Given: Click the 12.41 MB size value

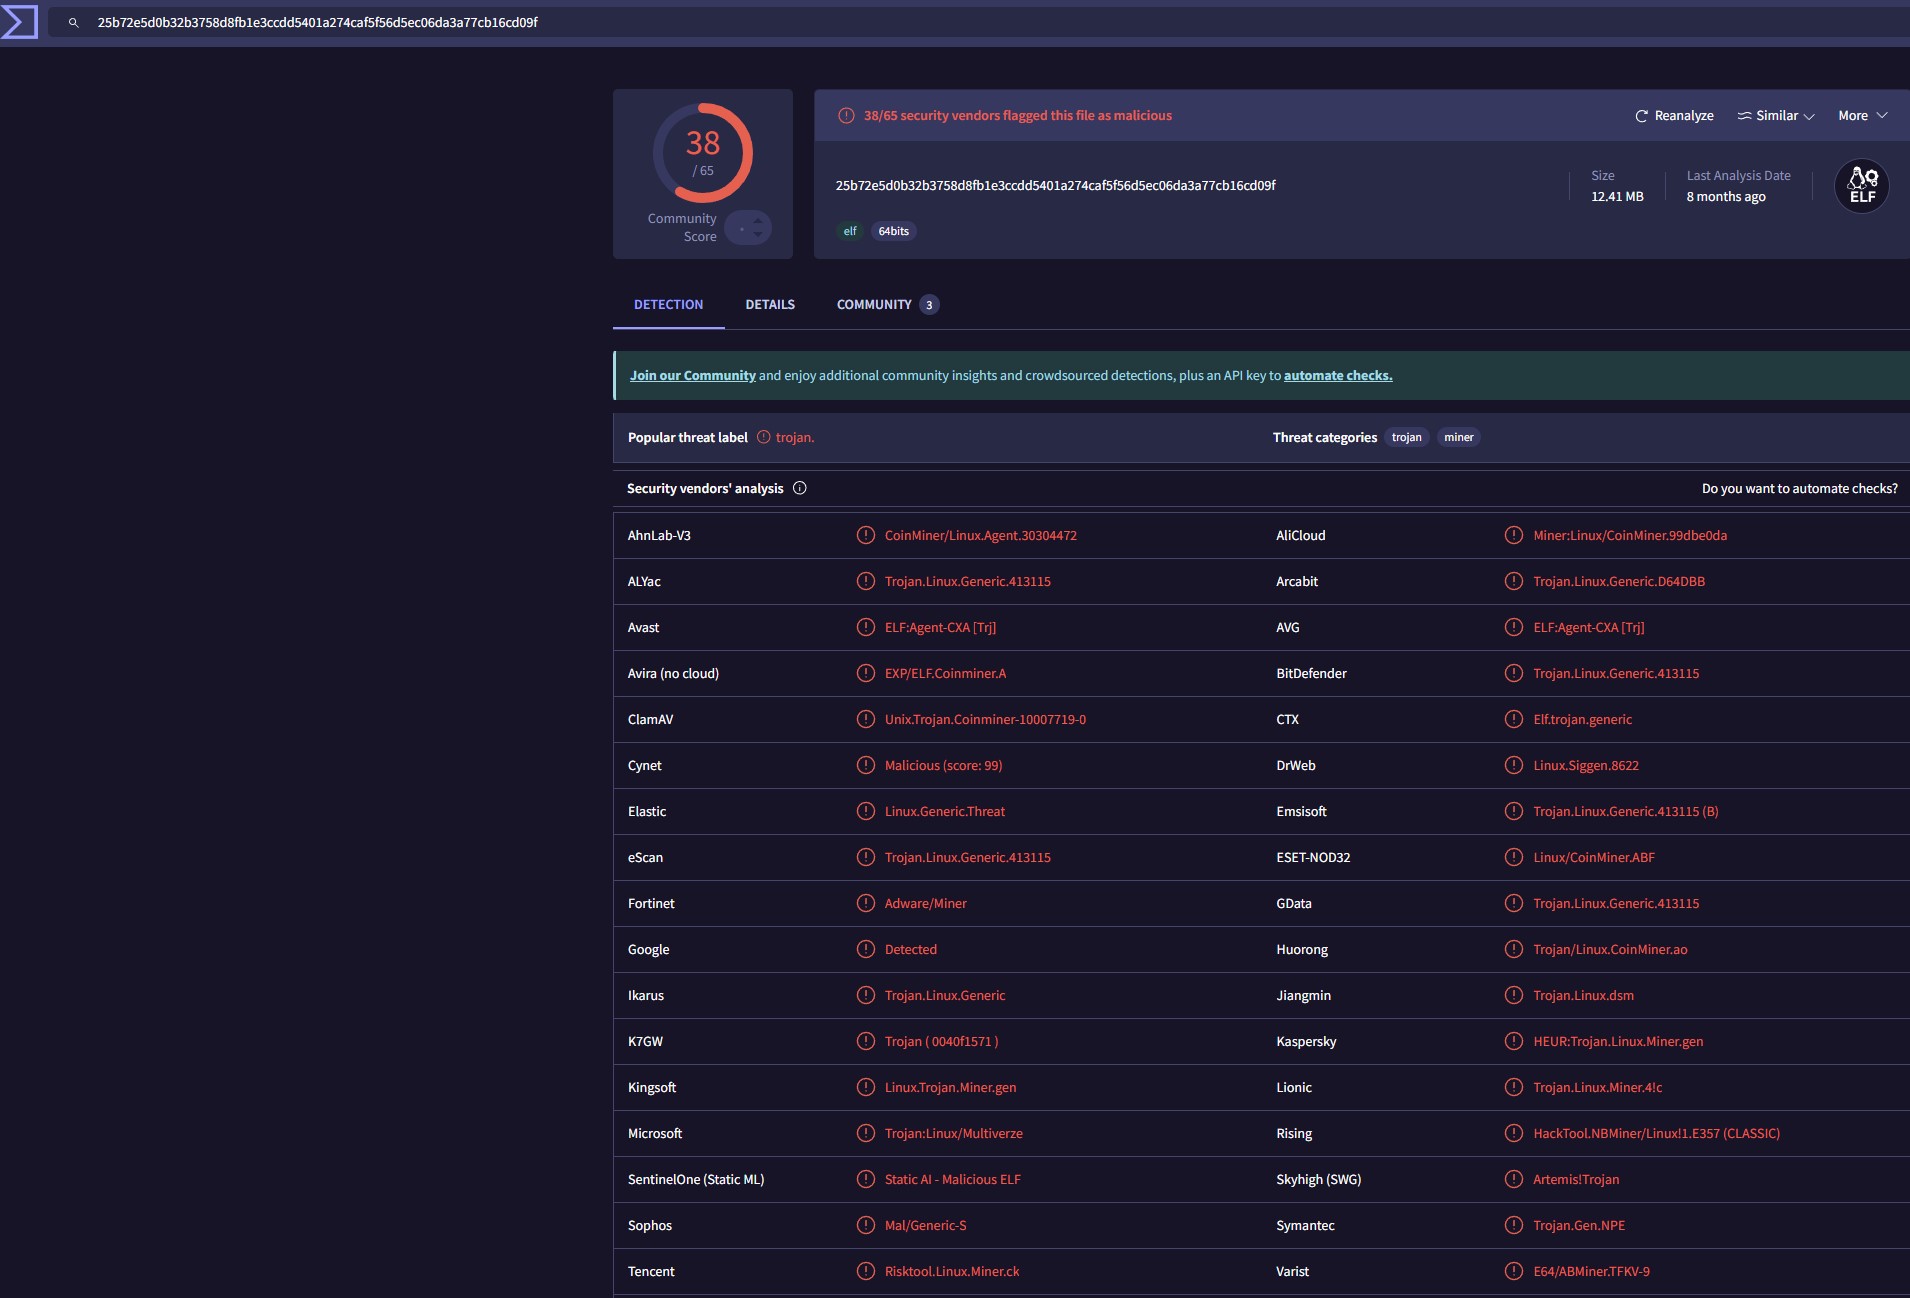Looking at the screenshot, I should 1617,197.
